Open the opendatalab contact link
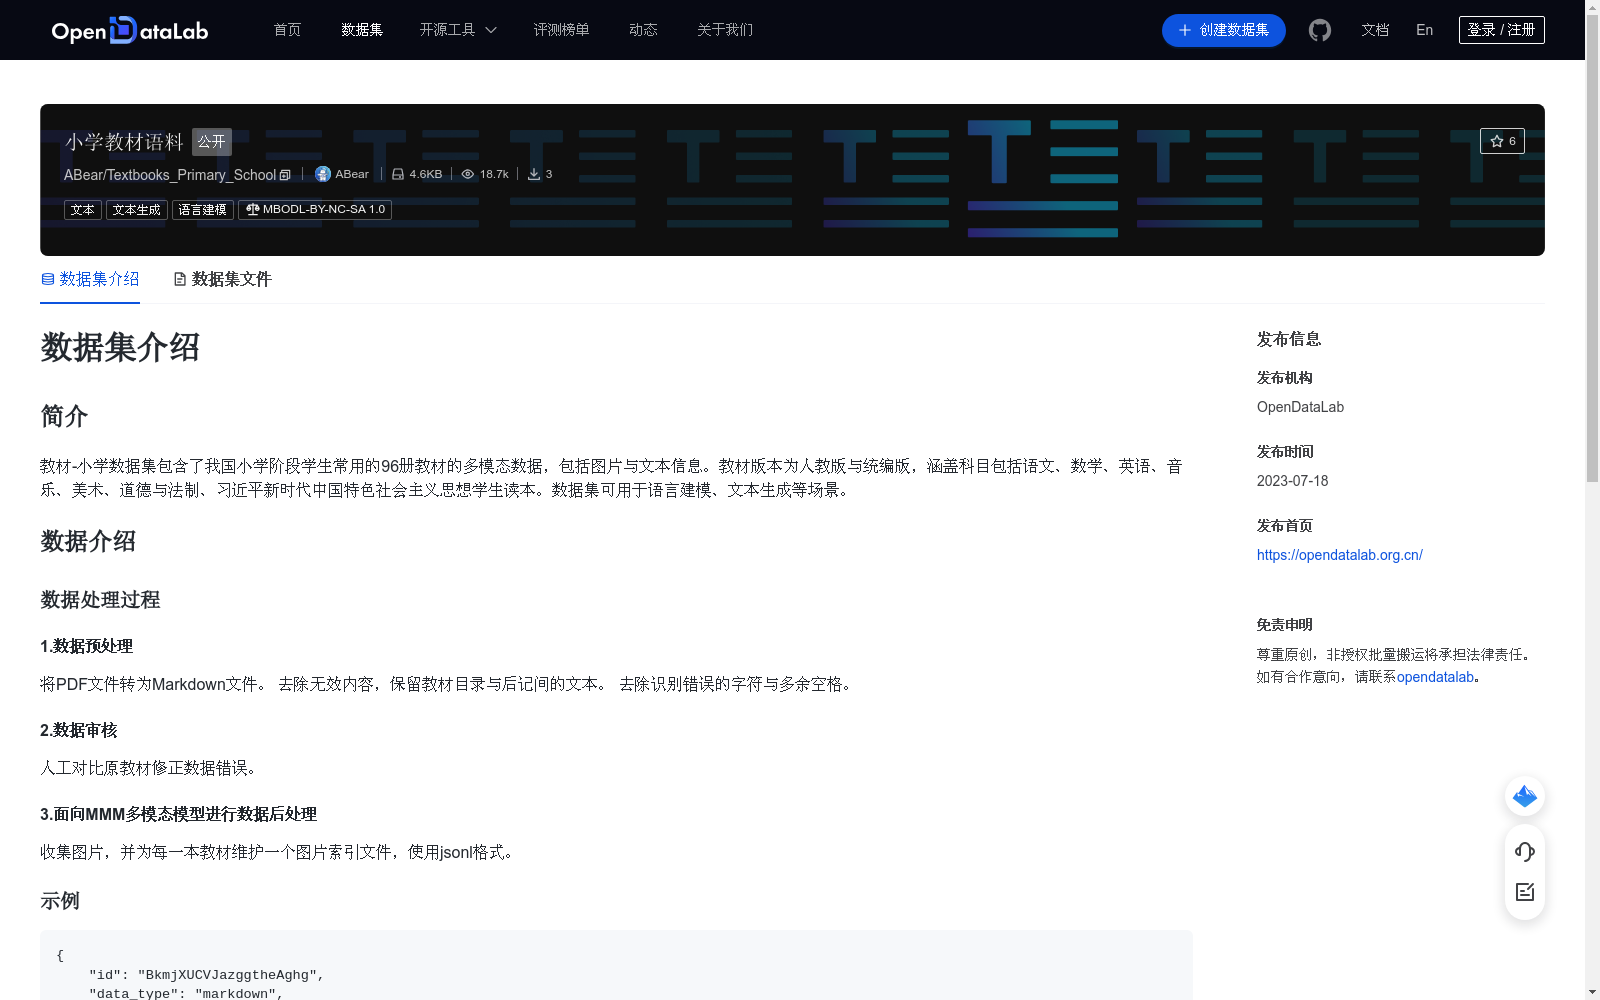The width and height of the screenshot is (1600, 1000). click(x=1435, y=677)
